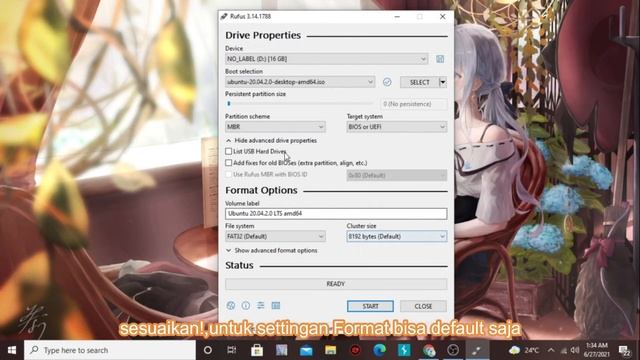
Task: Open the notification center icon
Action: pos(624,350)
